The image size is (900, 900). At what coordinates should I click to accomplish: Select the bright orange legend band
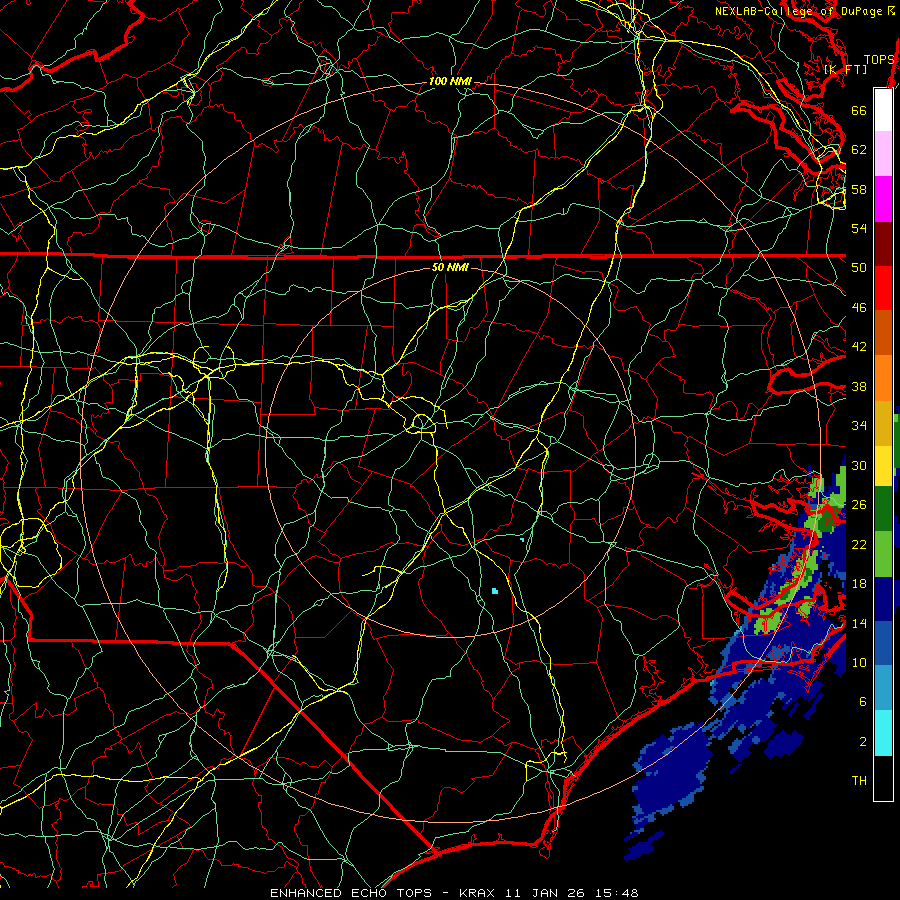883,378
